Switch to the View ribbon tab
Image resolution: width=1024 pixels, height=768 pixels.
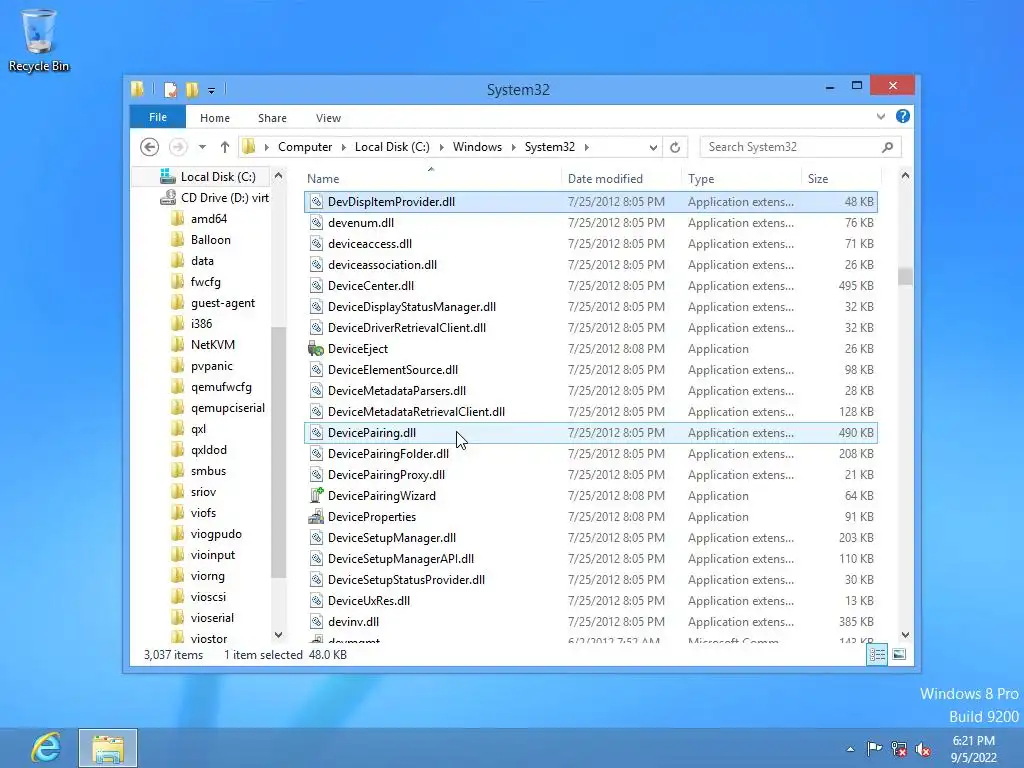(x=328, y=118)
